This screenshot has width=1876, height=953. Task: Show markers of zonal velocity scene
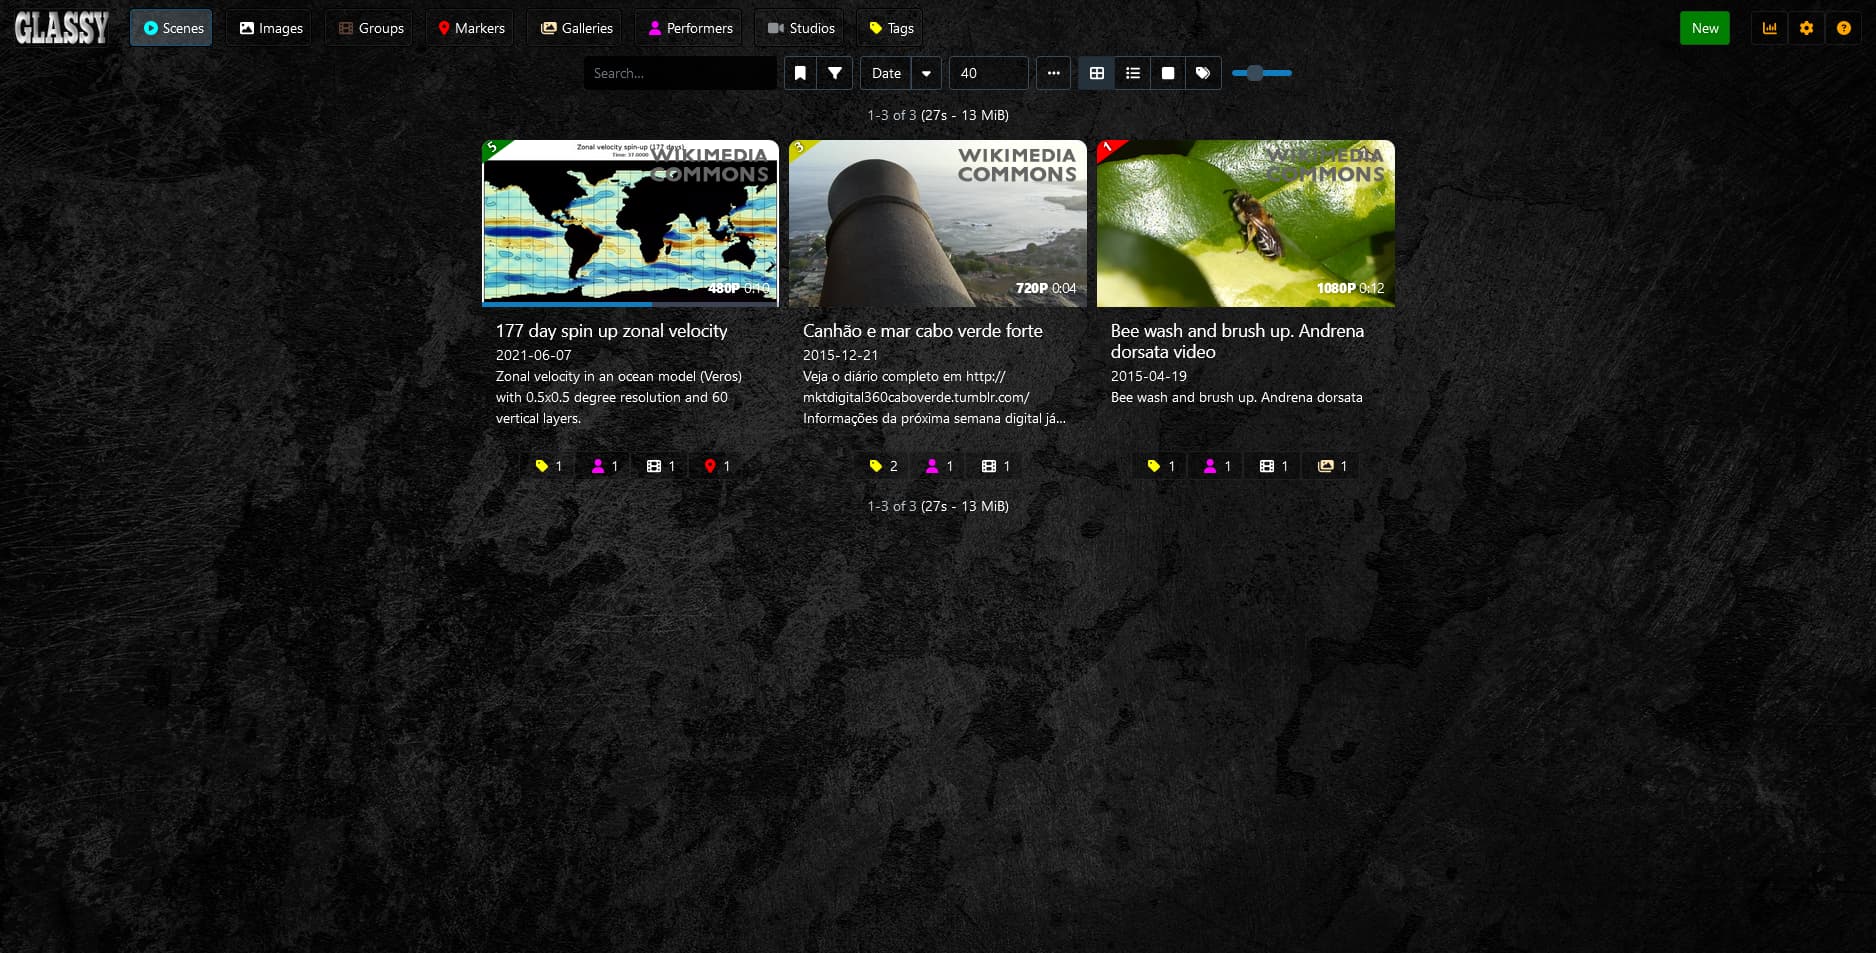click(x=717, y=466)
